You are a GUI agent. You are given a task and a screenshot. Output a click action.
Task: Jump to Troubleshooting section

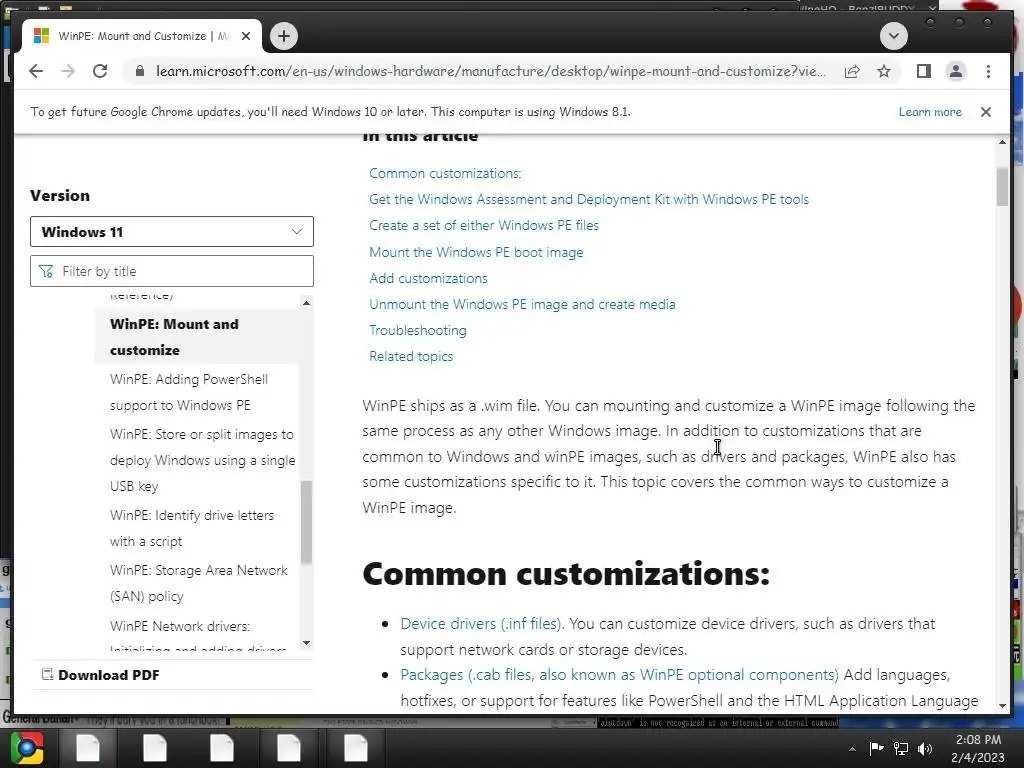tap(417, 330)
